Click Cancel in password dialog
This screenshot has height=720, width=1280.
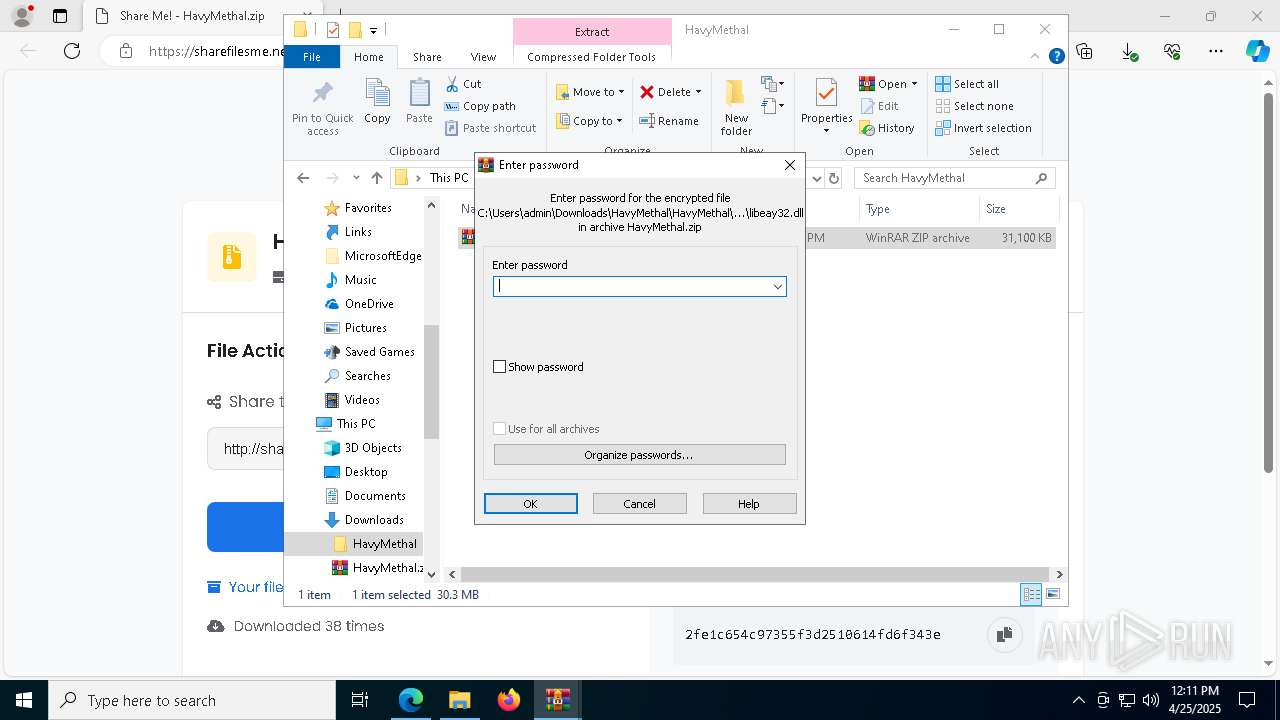[639, 504]
